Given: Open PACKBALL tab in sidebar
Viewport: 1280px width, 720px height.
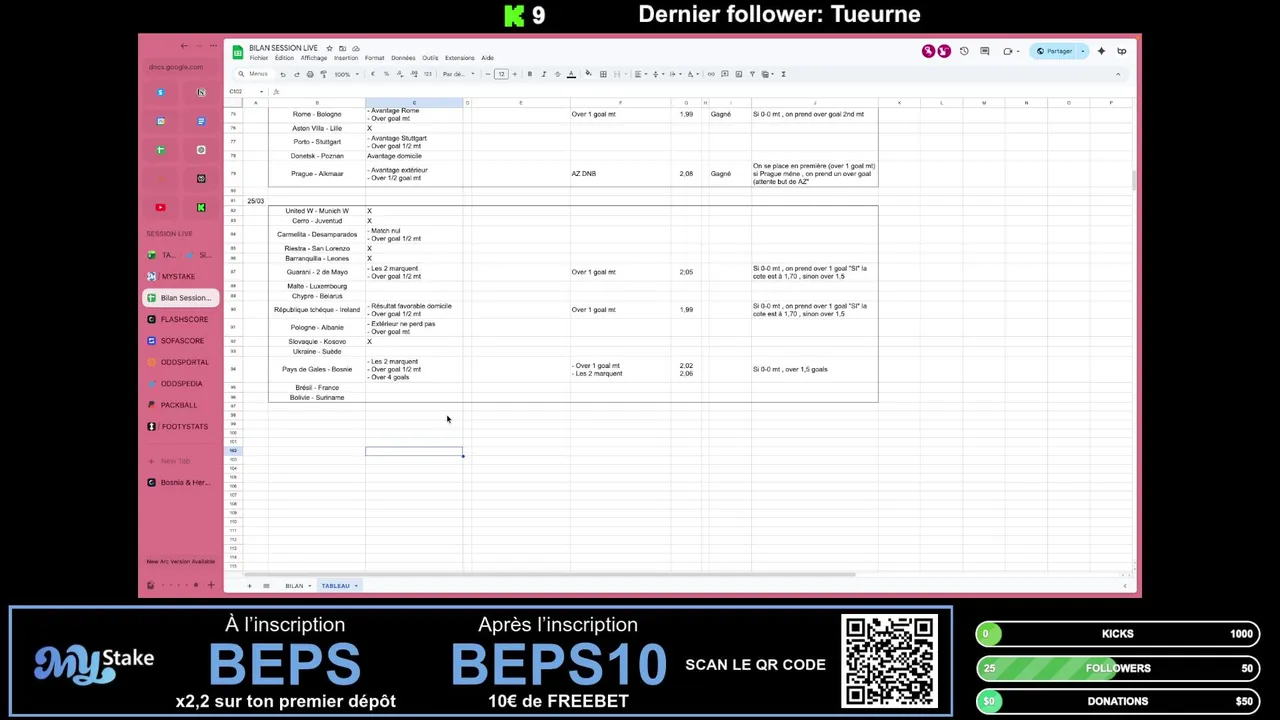Looking at the screenshot, I should coord(178,405).
